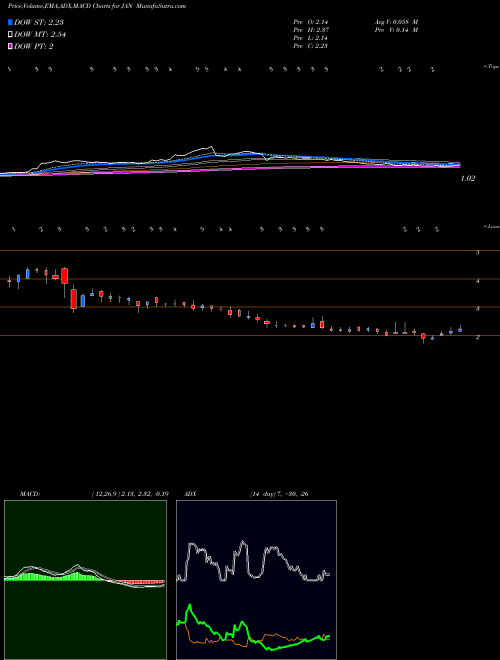Click the magenta DOW PT legend swatch
Image resolution: width=500 pixels, height=660 pixels.
click(x=11, y=46)
